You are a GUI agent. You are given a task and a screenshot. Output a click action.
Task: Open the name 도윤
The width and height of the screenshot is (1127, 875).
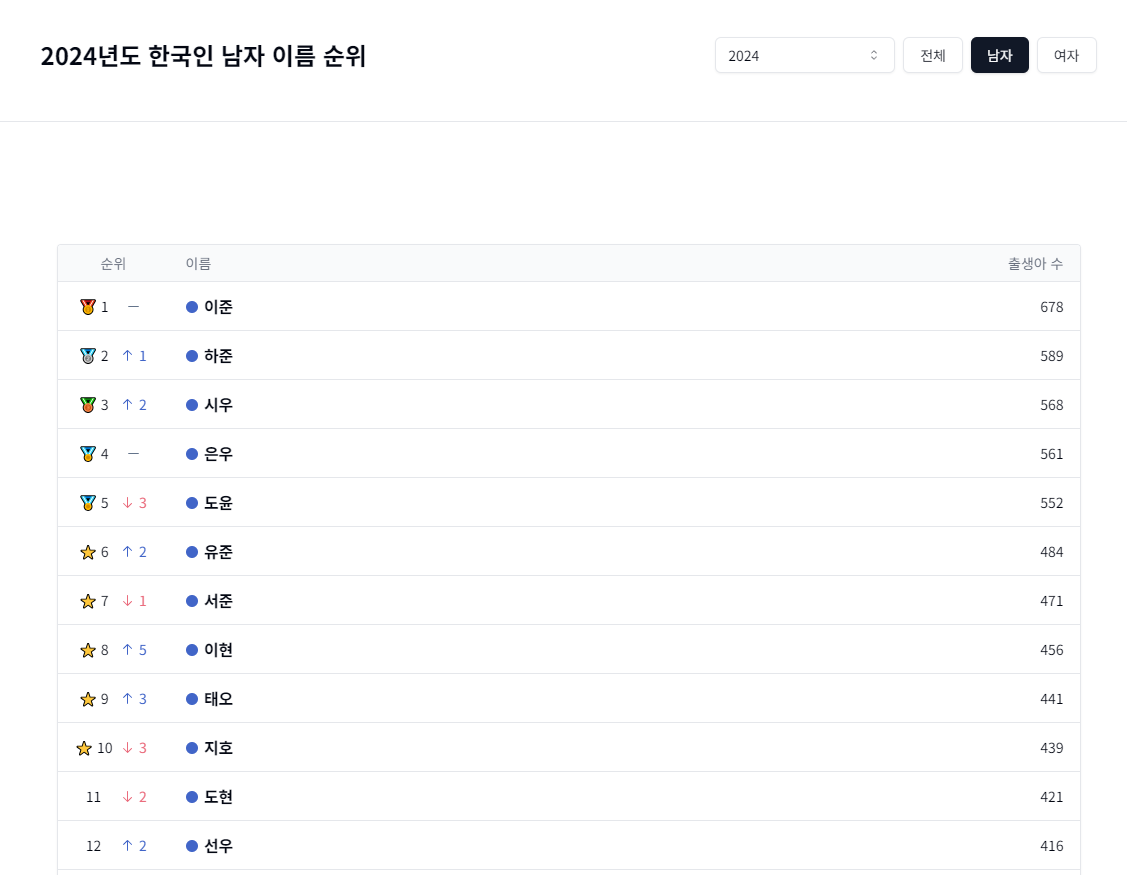click(x=218, y=503)
